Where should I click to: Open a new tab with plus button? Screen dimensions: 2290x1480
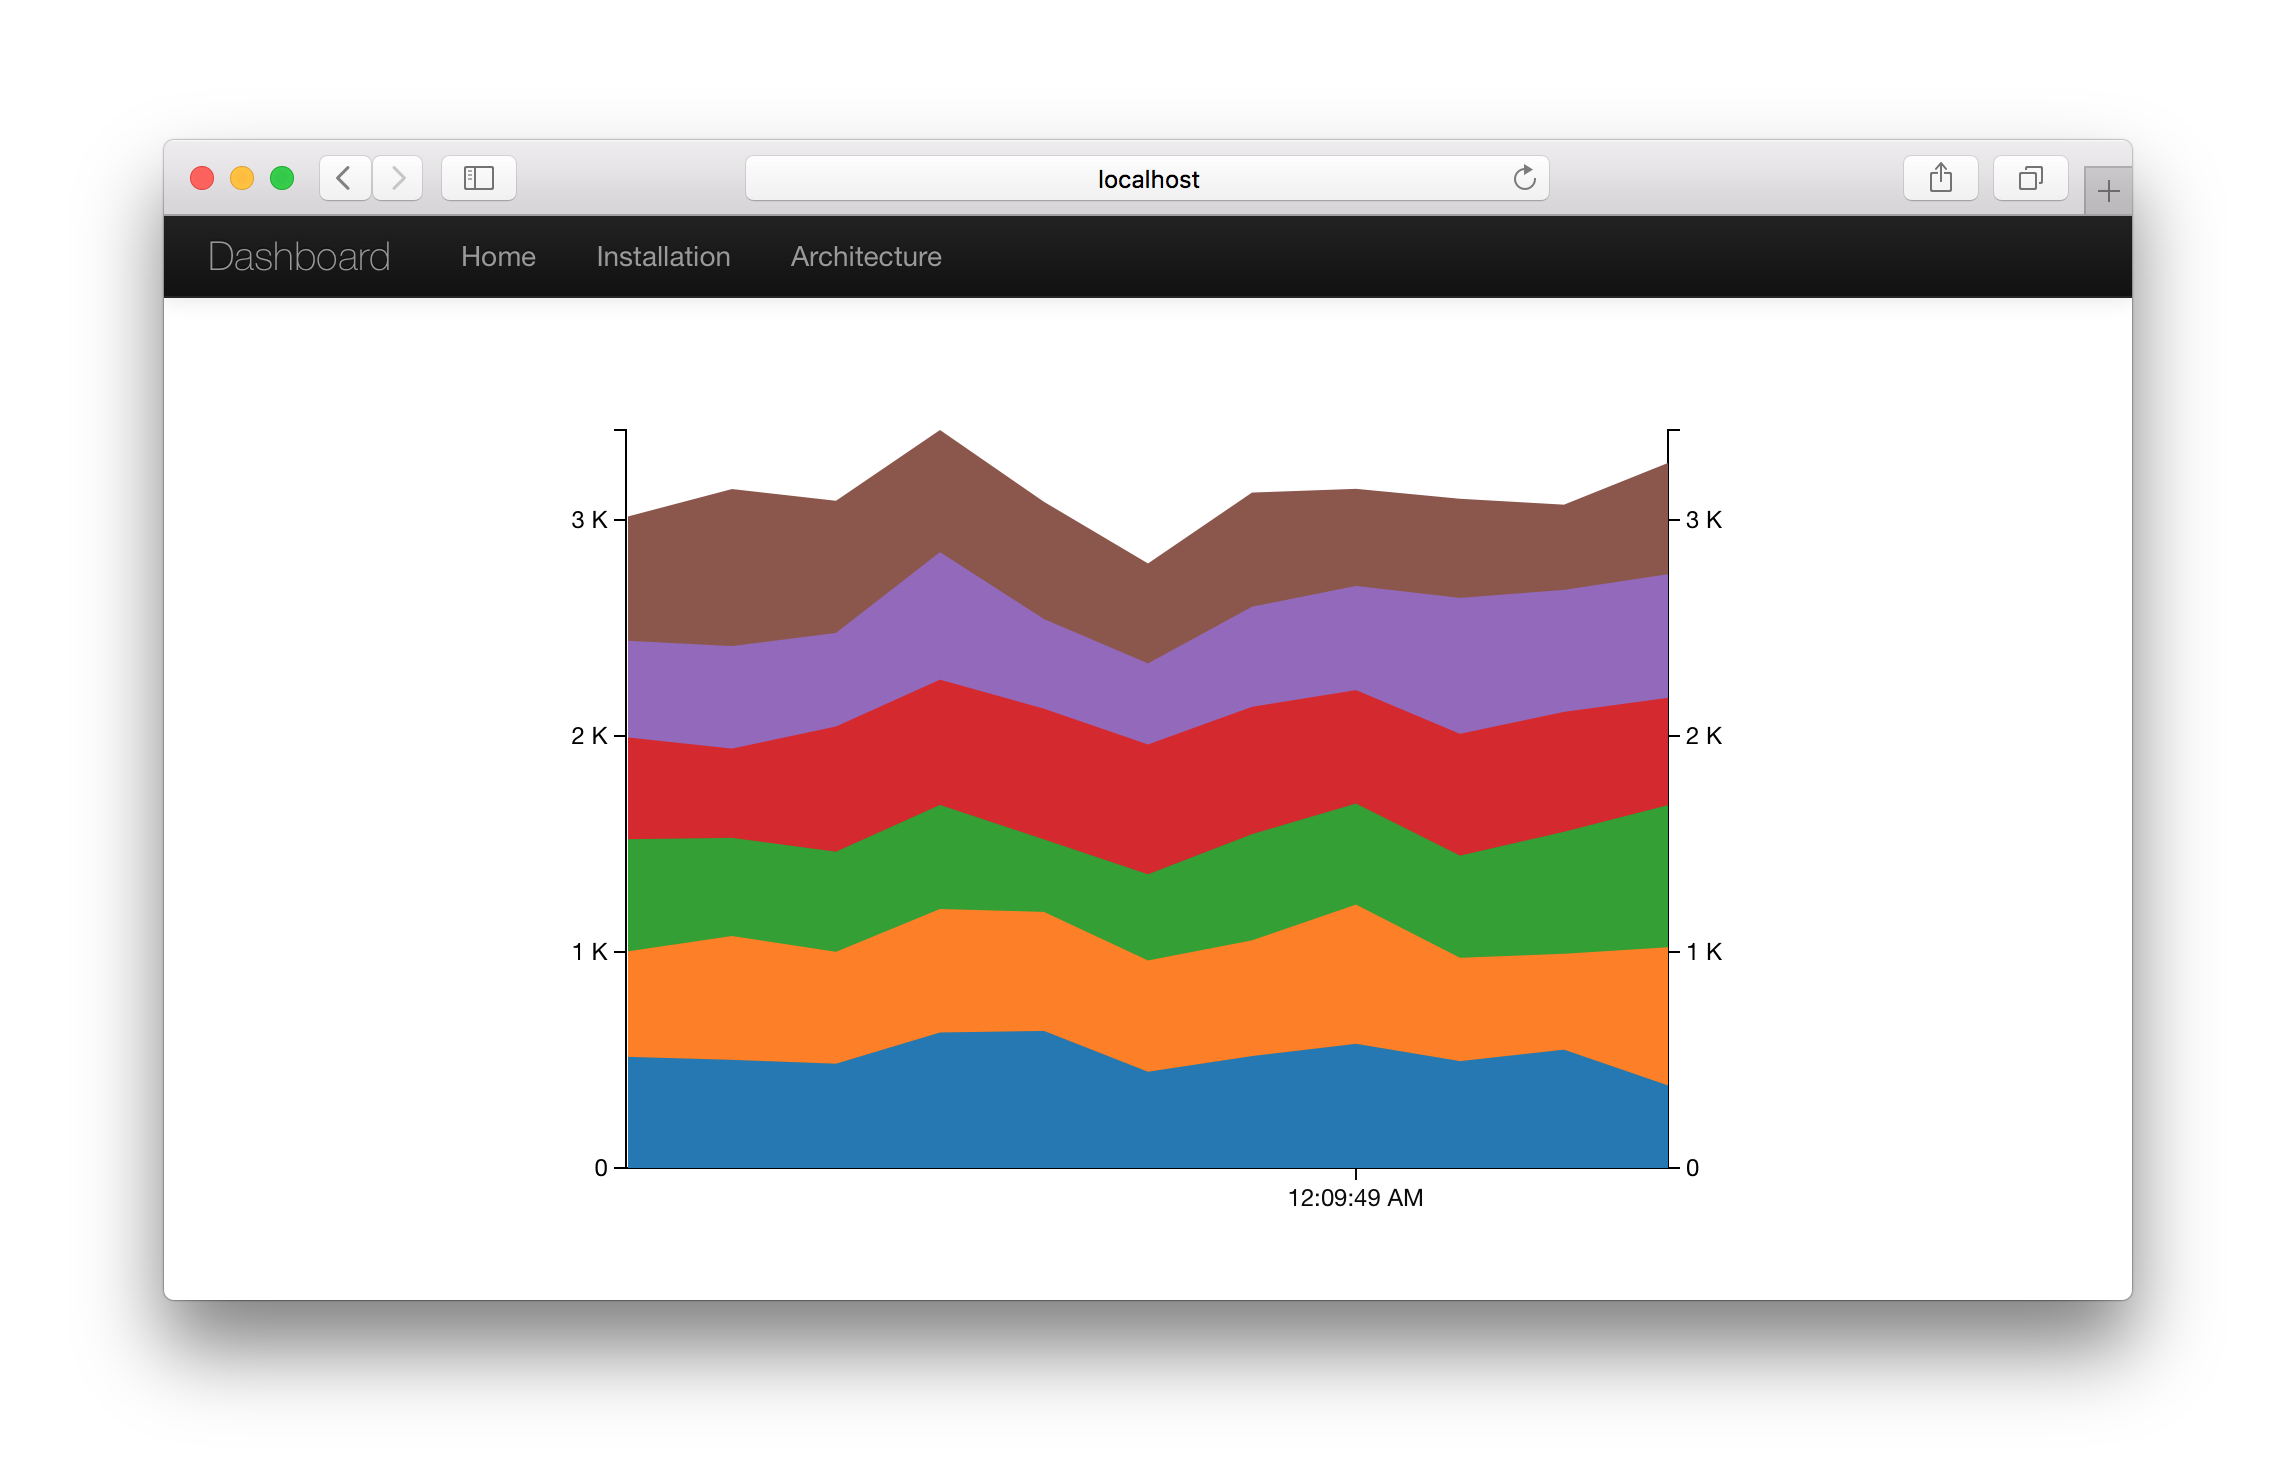pos(2108,191)
